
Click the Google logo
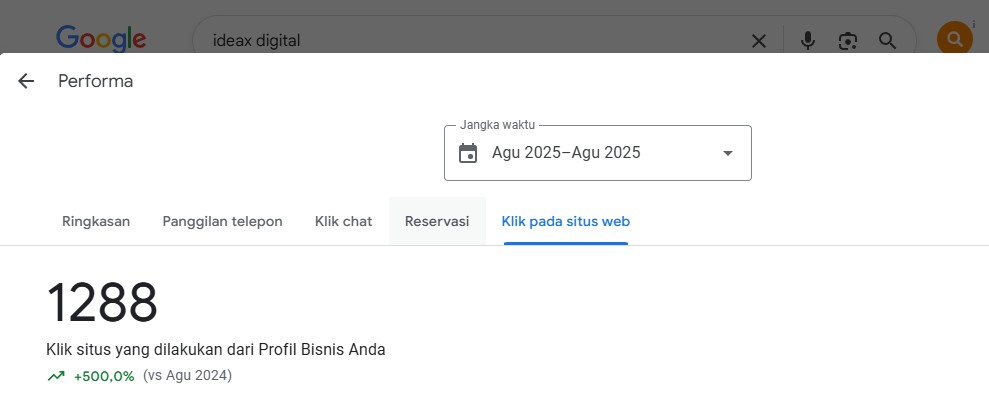(x=101, y=39)
